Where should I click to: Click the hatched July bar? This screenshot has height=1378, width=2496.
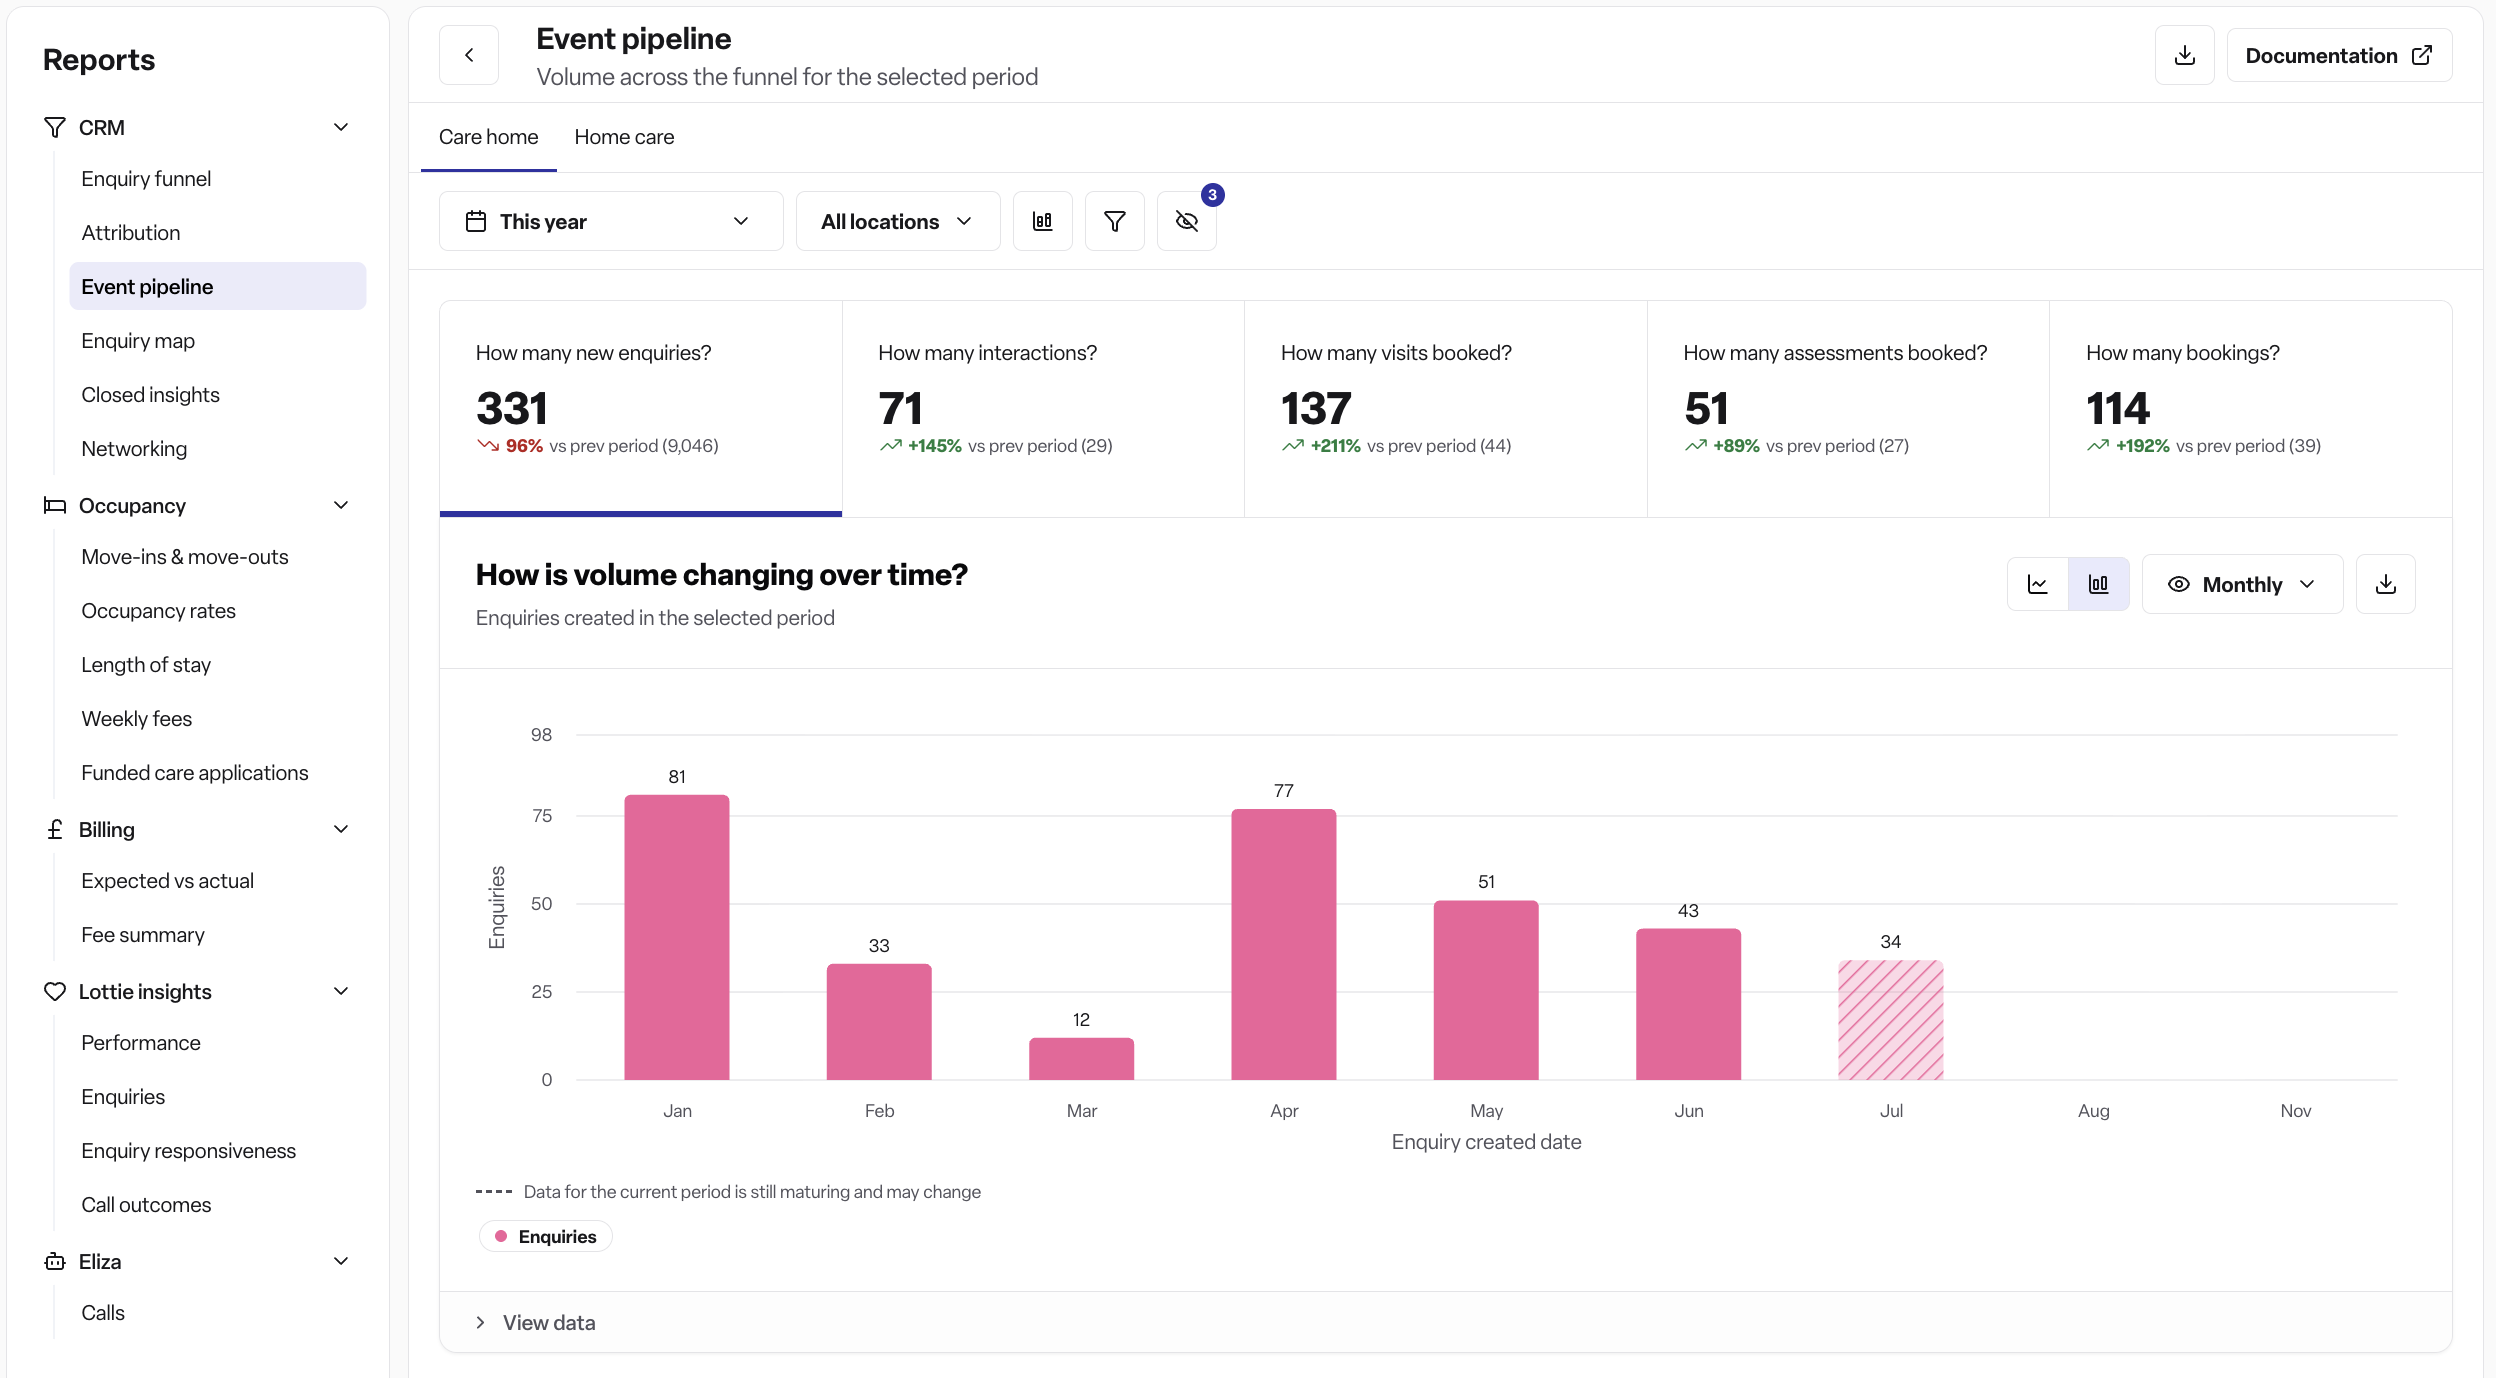coord(1891,1020)
